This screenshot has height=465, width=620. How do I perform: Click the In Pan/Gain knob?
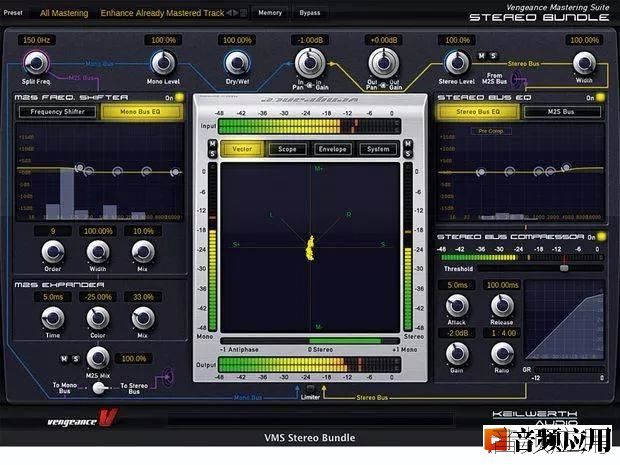pyautogui.click(x=310, y=62)
